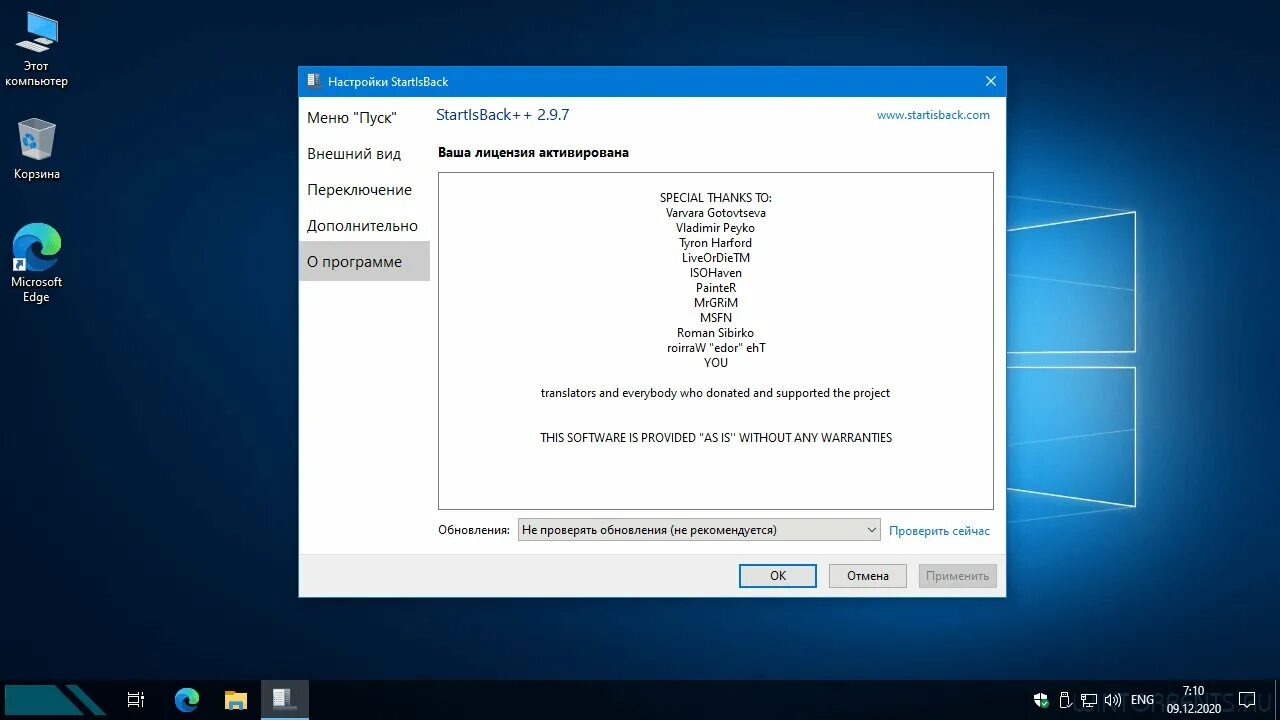
Task: Click the "AS IS" WITHOUT ANY WARRANTIES line
Action: pyautogui.click(x=716, y=438)
